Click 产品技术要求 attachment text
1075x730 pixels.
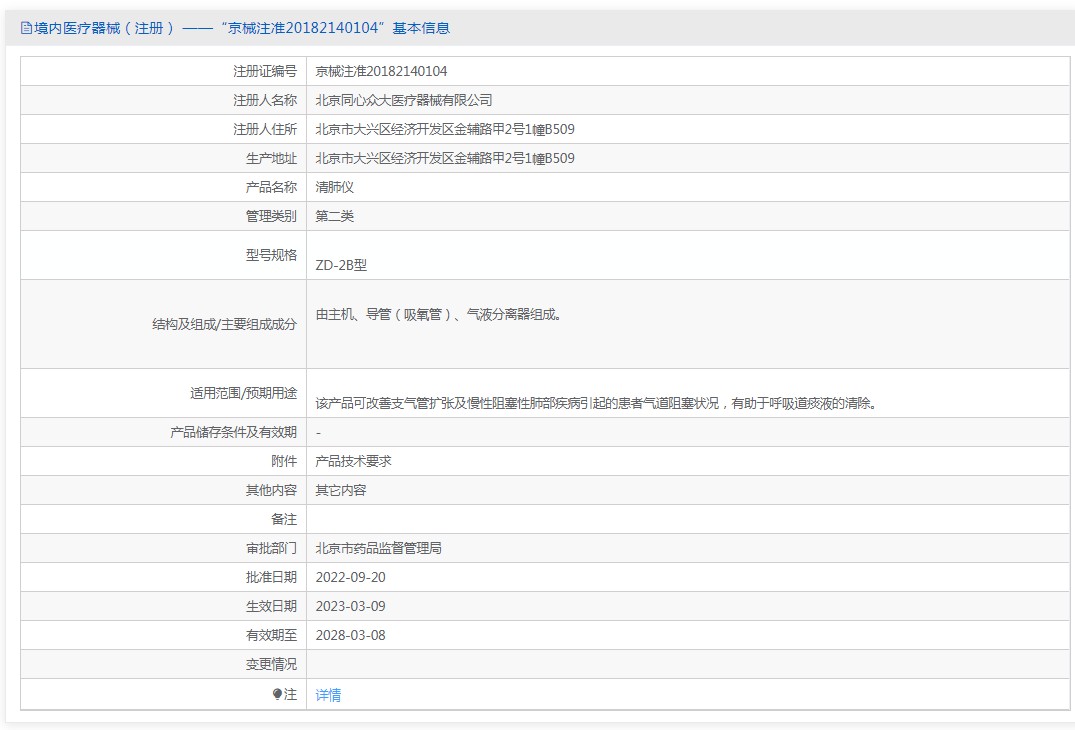point(353,461)
